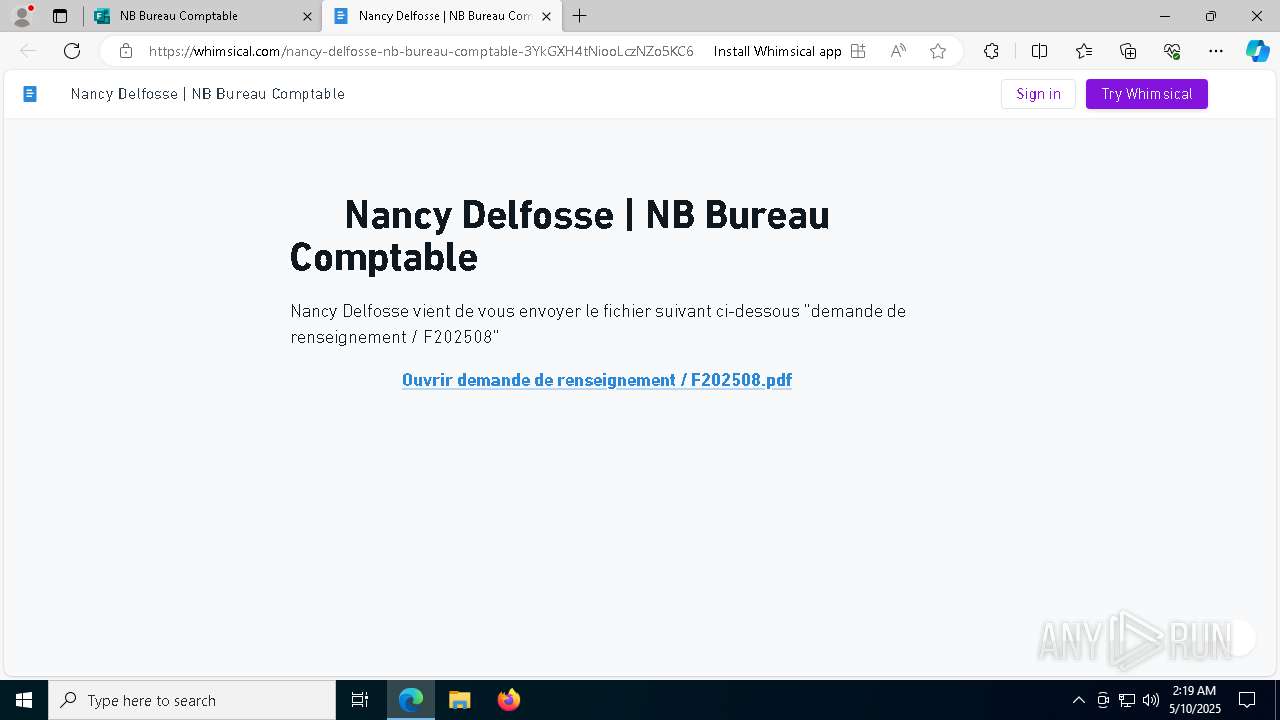
Task: Open the Collections icon
Action: 1128,51
